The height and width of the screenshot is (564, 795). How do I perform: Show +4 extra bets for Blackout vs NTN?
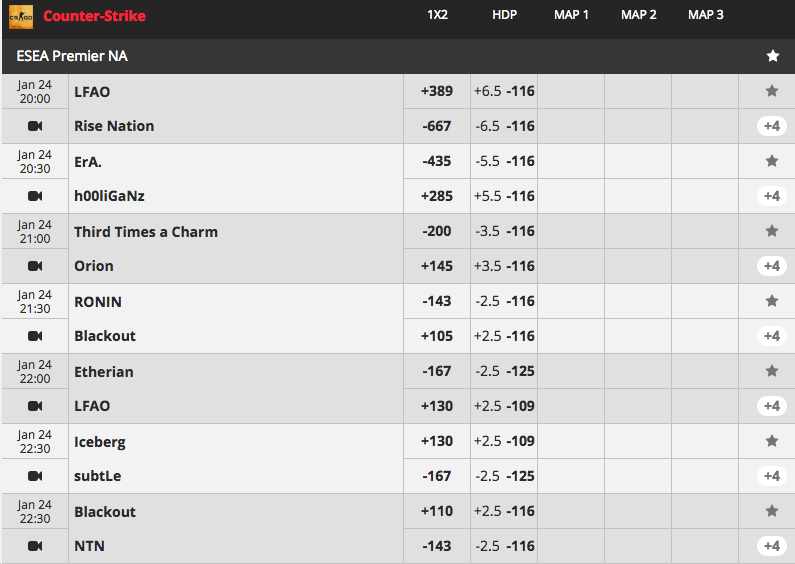tap(772, 546)
